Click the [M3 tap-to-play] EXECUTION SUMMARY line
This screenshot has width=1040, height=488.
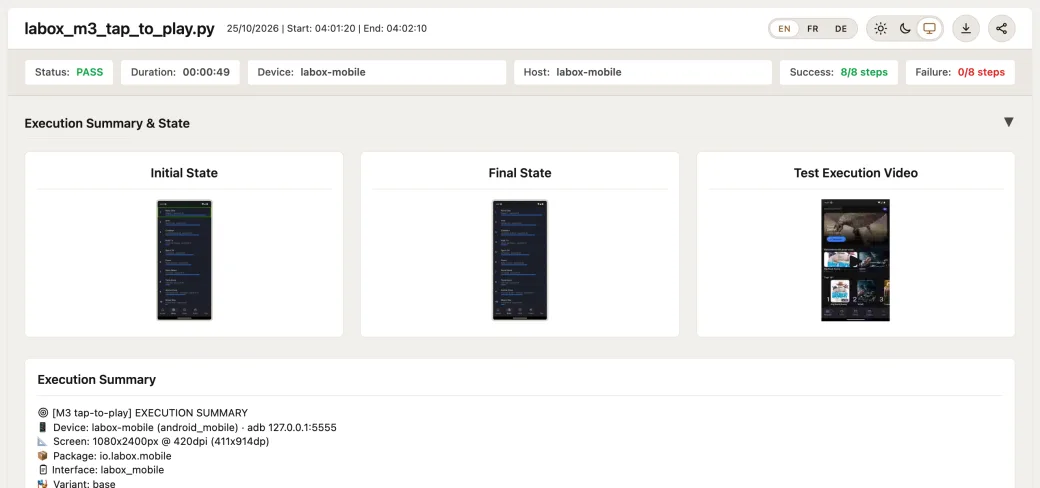pos(143,412)
